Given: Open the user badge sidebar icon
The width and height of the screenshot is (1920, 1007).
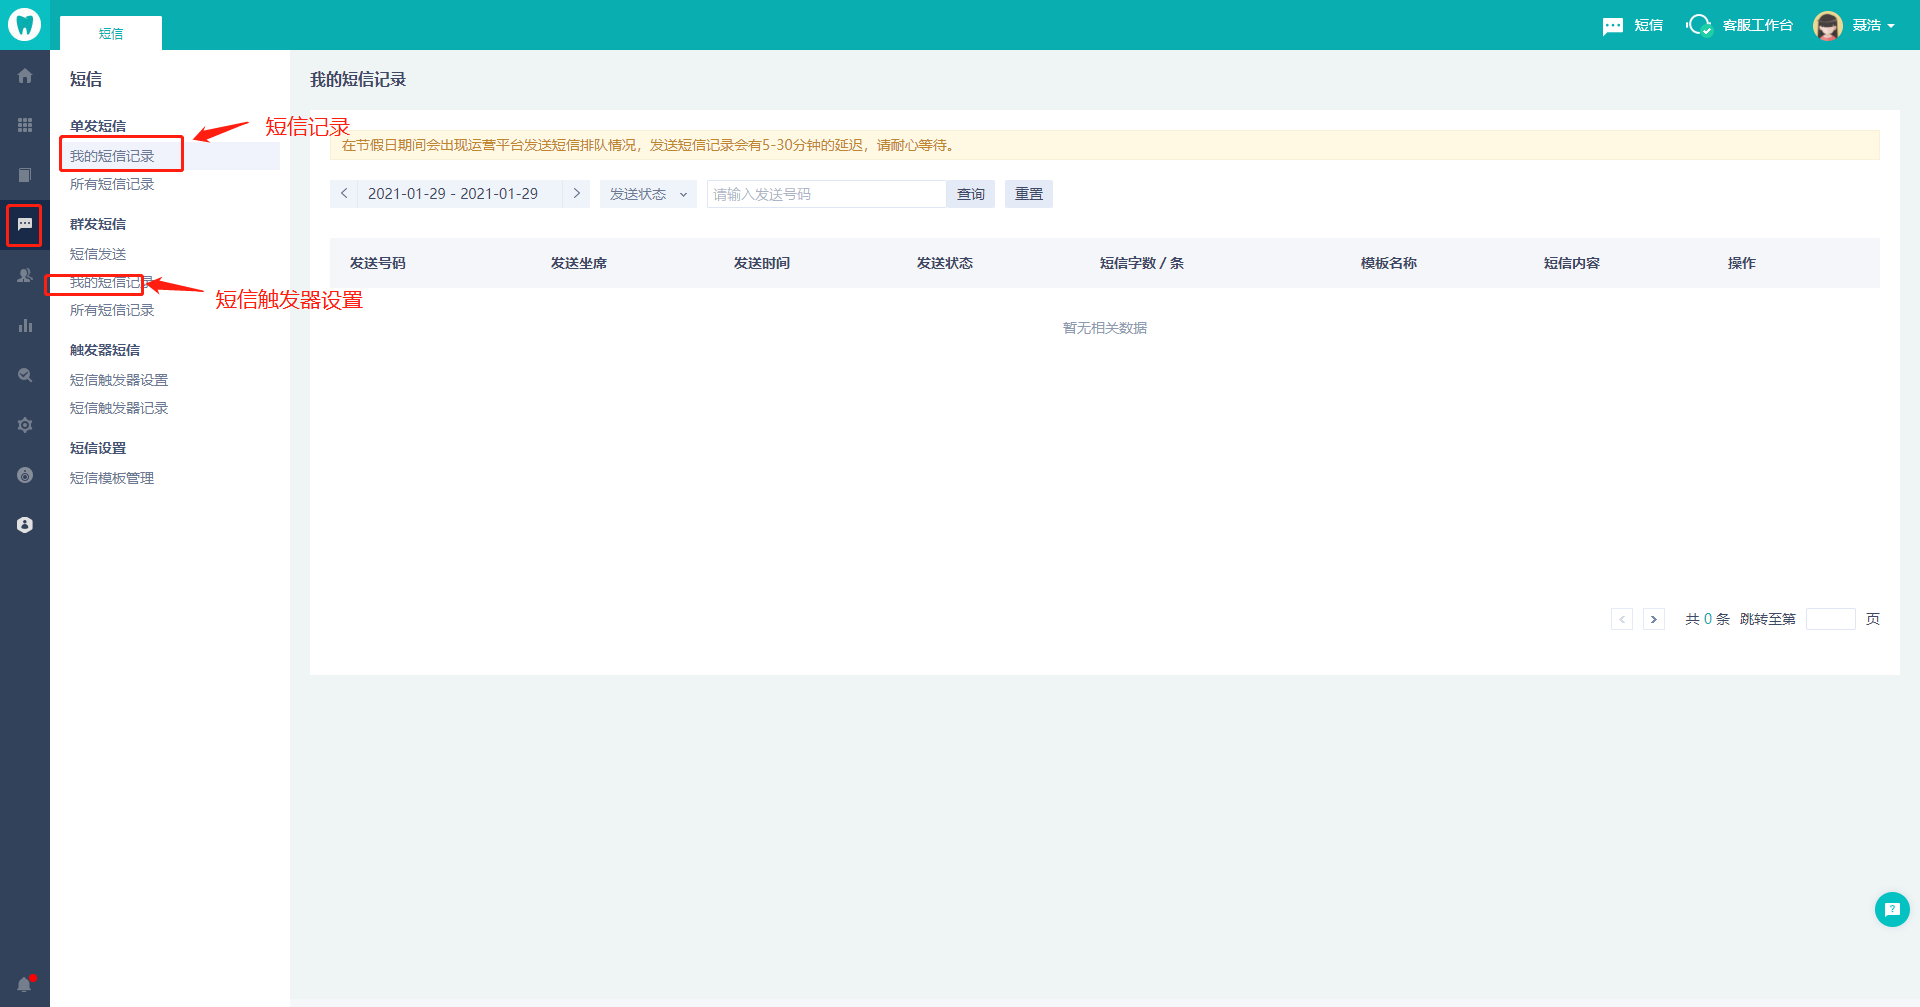Looking at the screenshot, I should pos(25,525).
